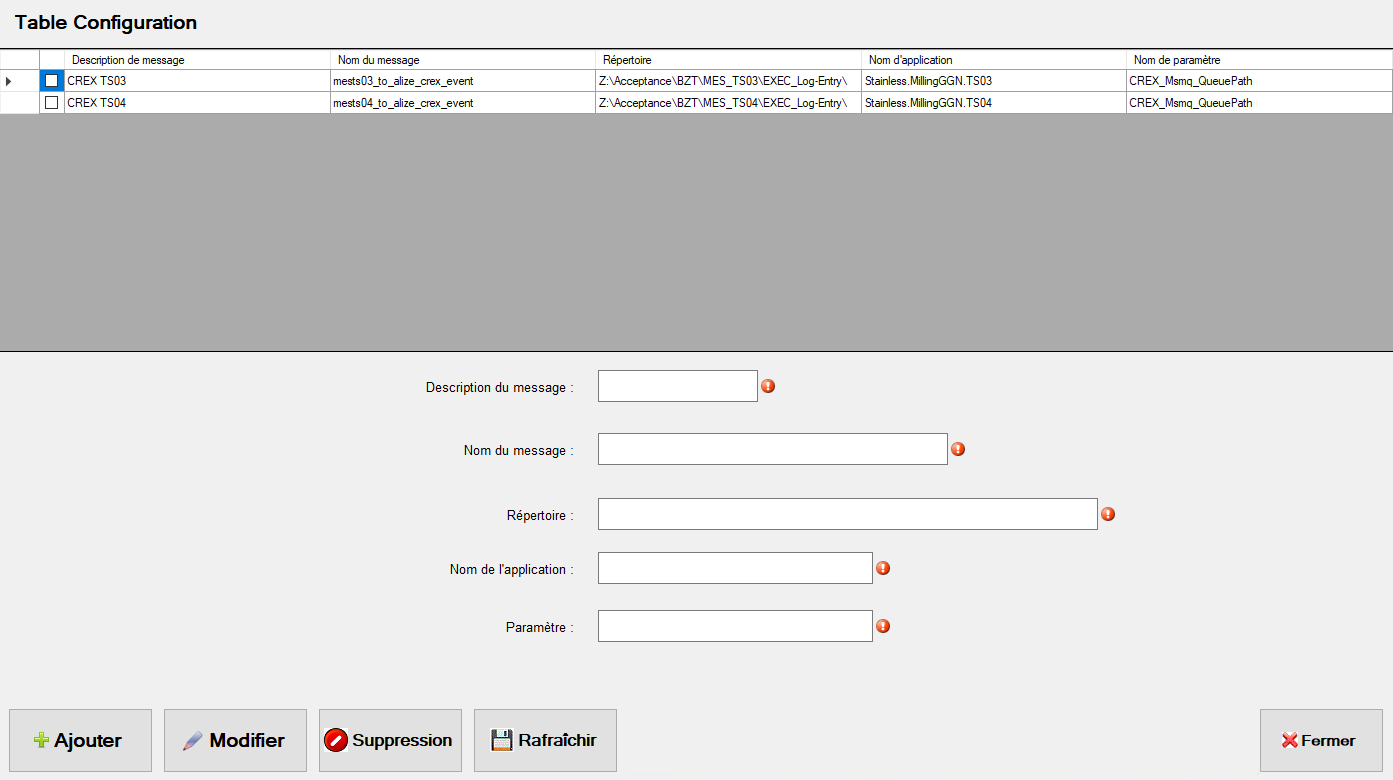
Task: Click inside the Paramètre input field
Action: click(x=734, y=625)
